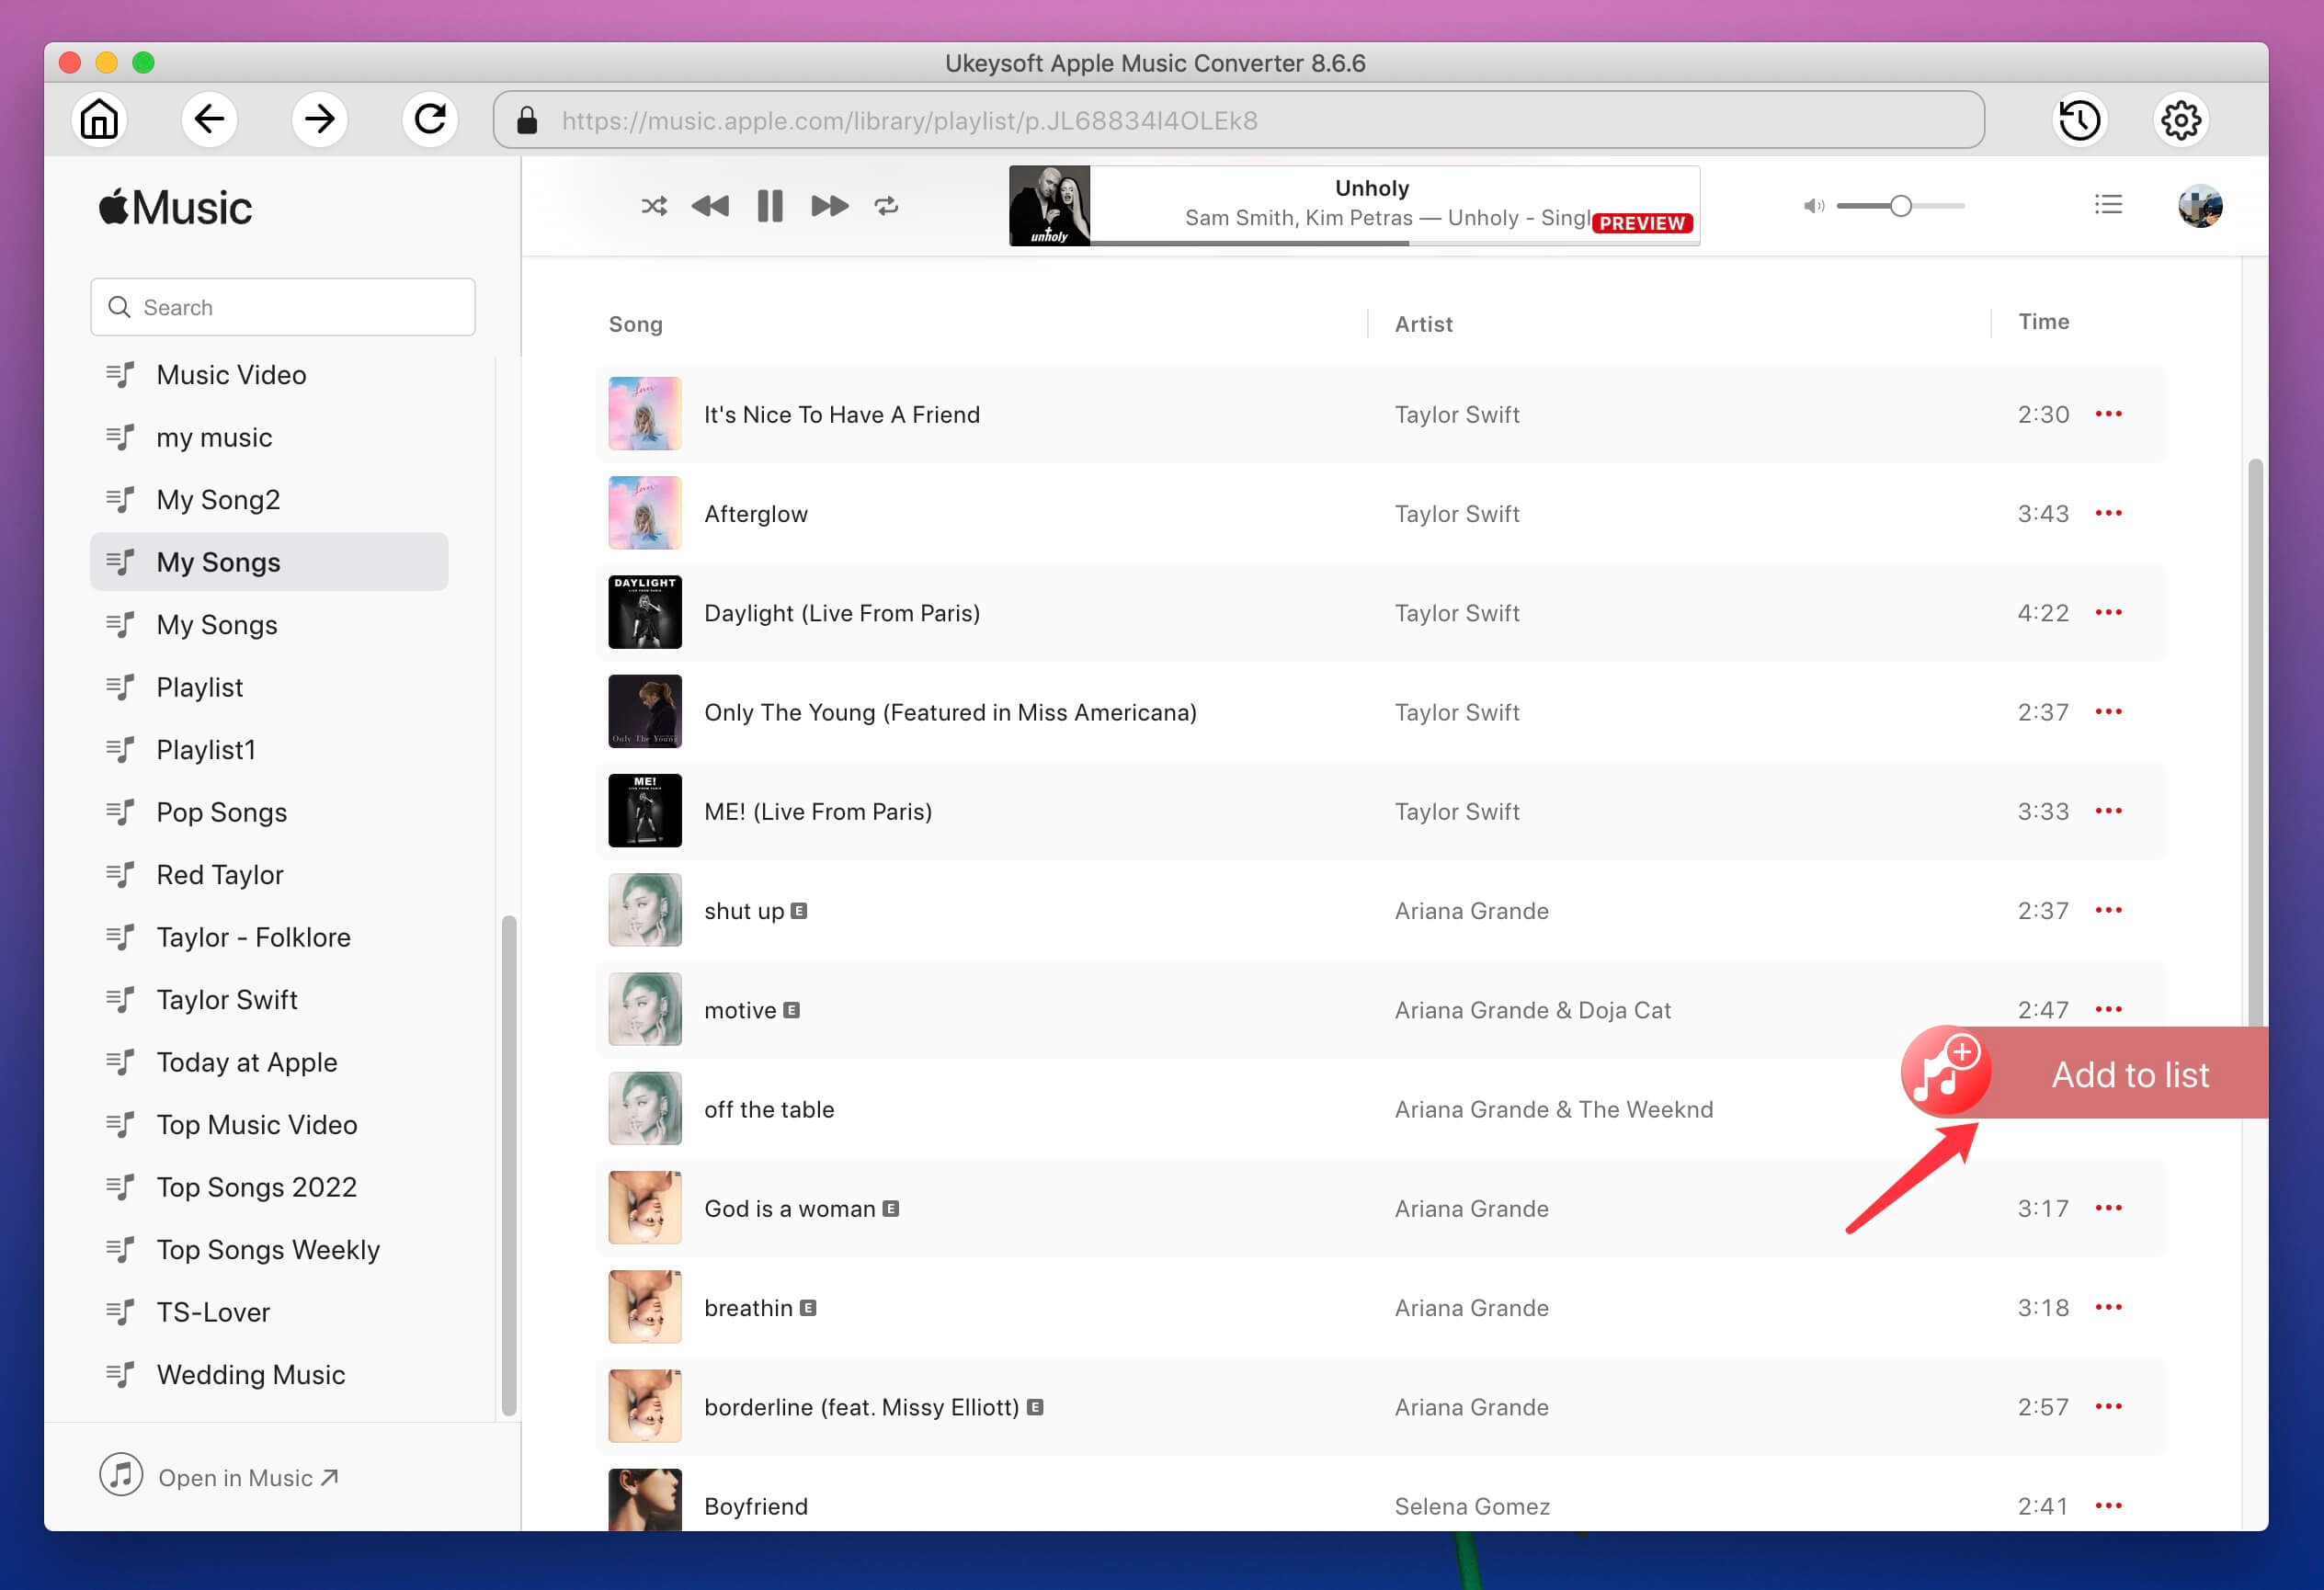The width and height of the screenshot is (2324, 1590).
Task: Click Daylight Live From Paris thumbnail
Action: 644,612
